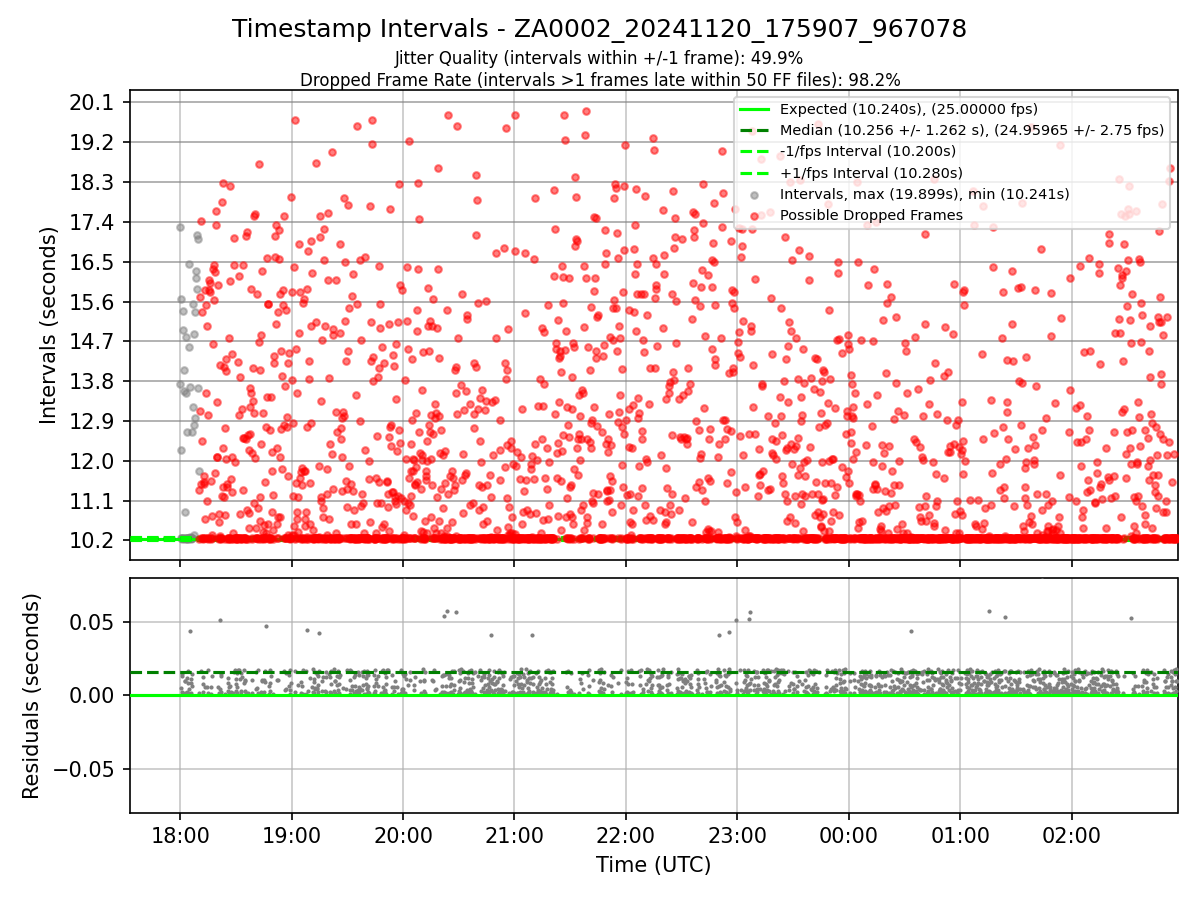Click the x-axis tick label 20:00

point(403,836)
